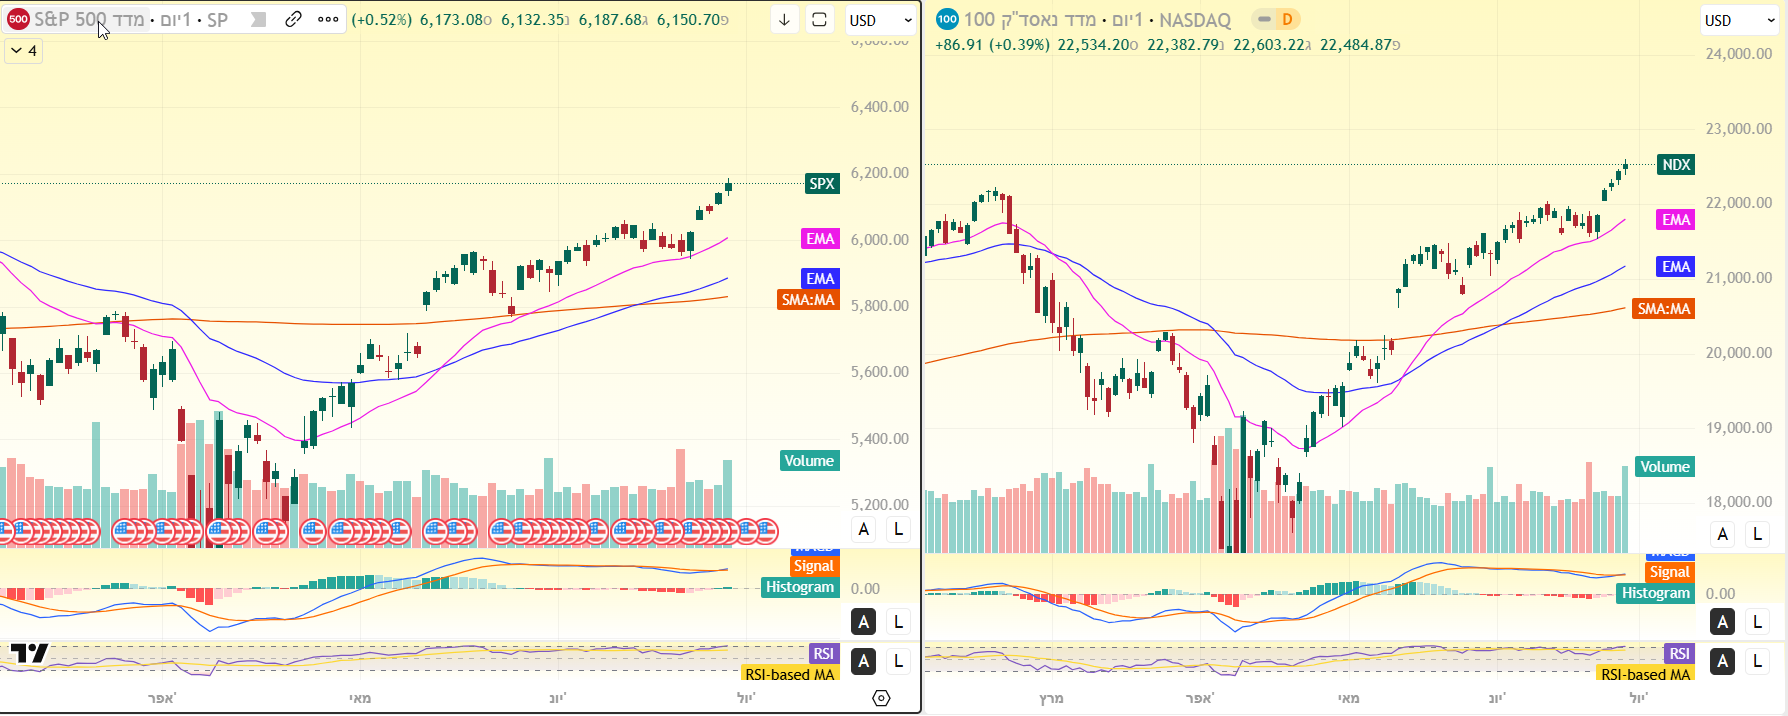Toggle auto scale A on NASDAQ price pane
This screenshot has width=1788, height=716.
1722,534
